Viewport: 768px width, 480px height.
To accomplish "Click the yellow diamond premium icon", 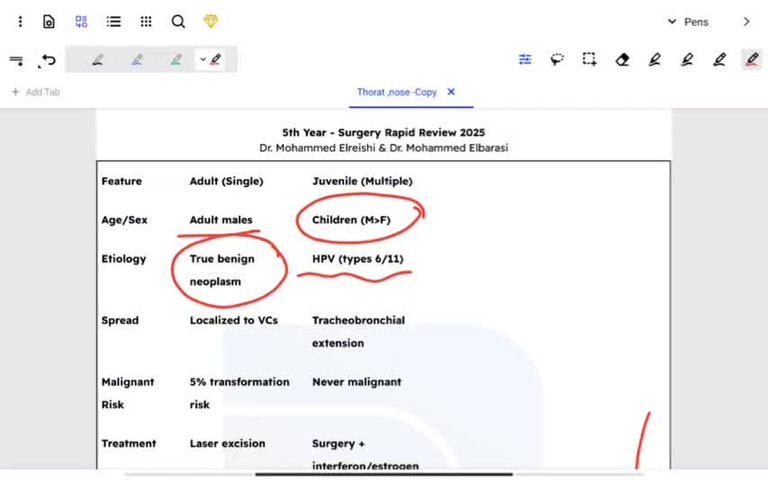I will click(x=210, y=22).
